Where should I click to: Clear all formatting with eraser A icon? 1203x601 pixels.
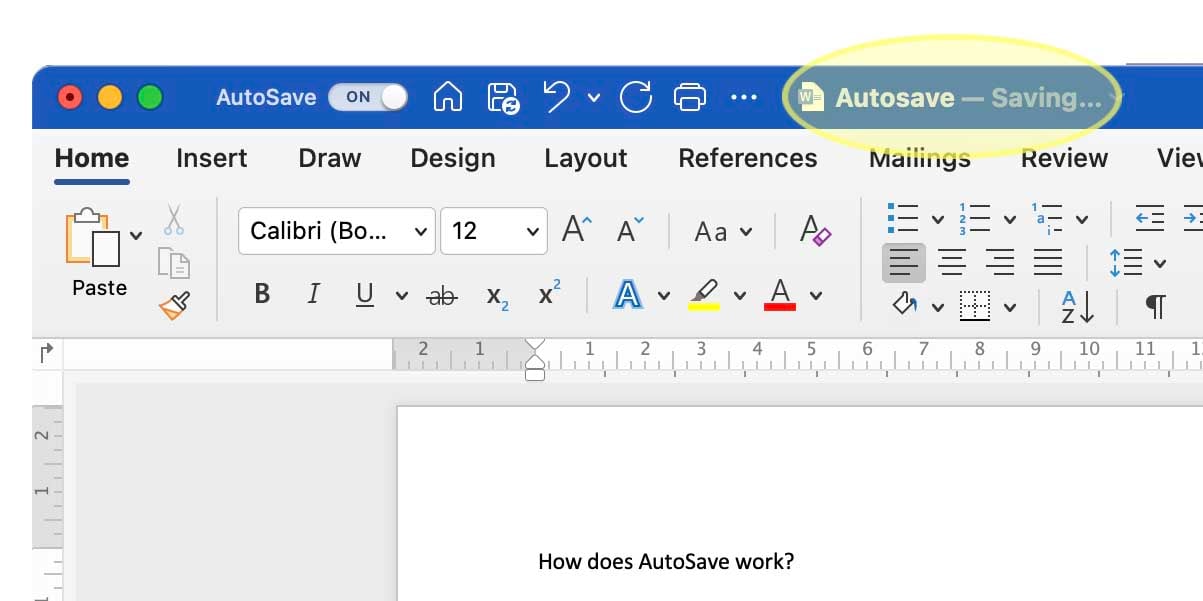815,231
